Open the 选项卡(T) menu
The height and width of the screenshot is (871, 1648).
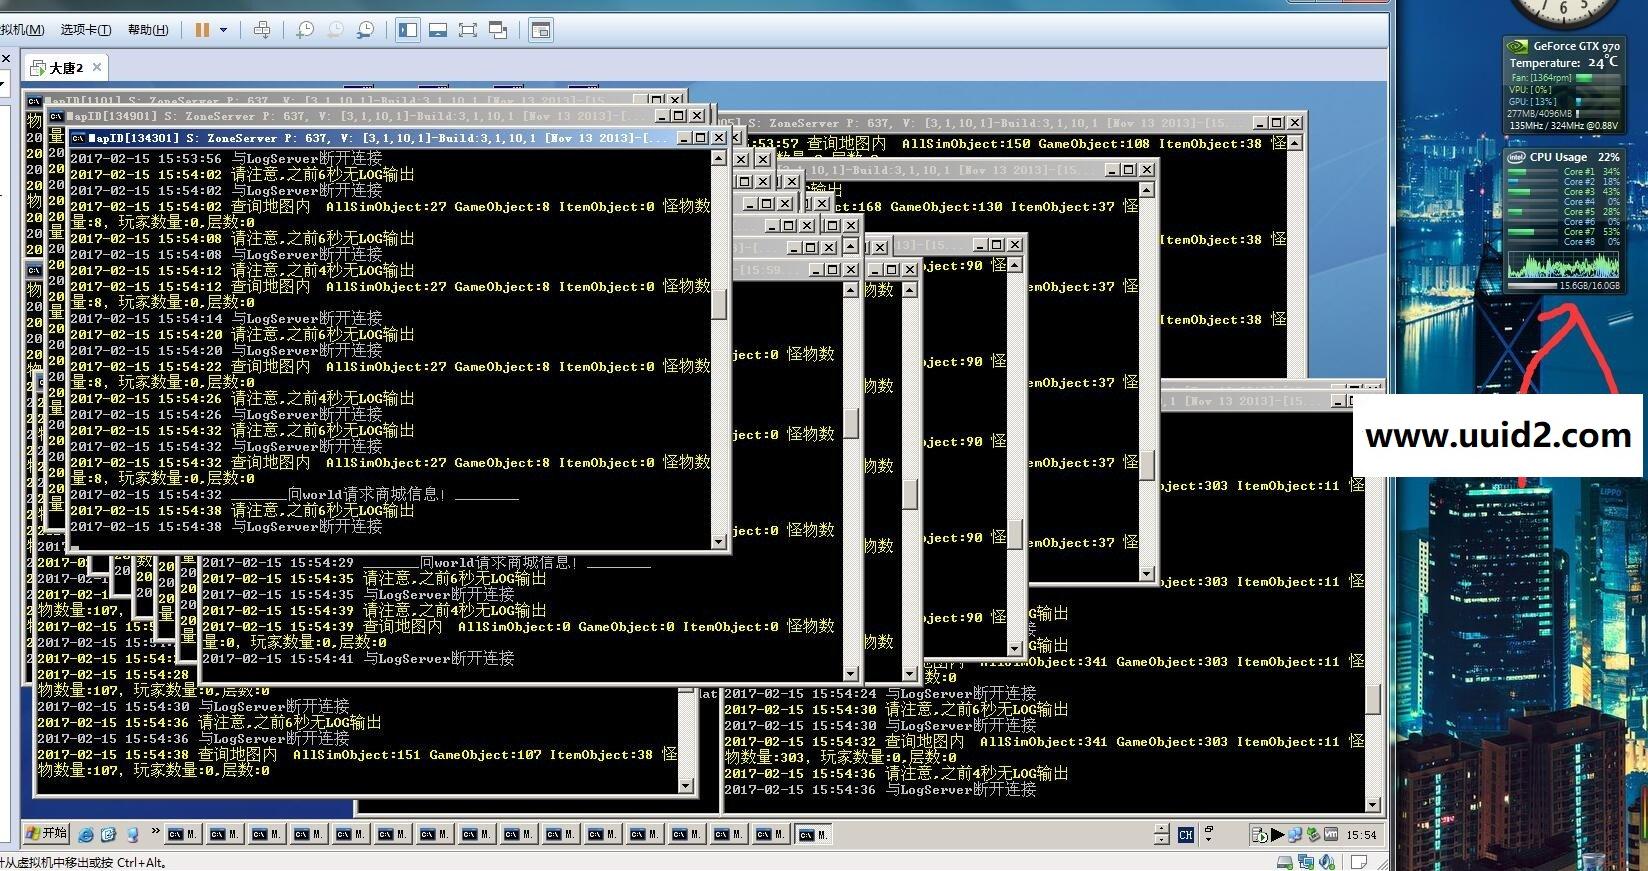point(86,30)
